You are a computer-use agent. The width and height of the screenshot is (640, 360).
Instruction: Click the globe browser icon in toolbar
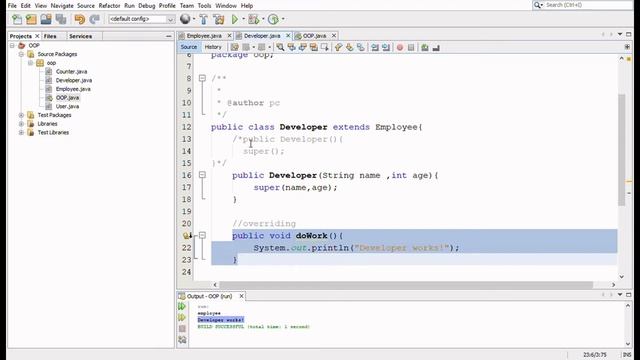185,19
